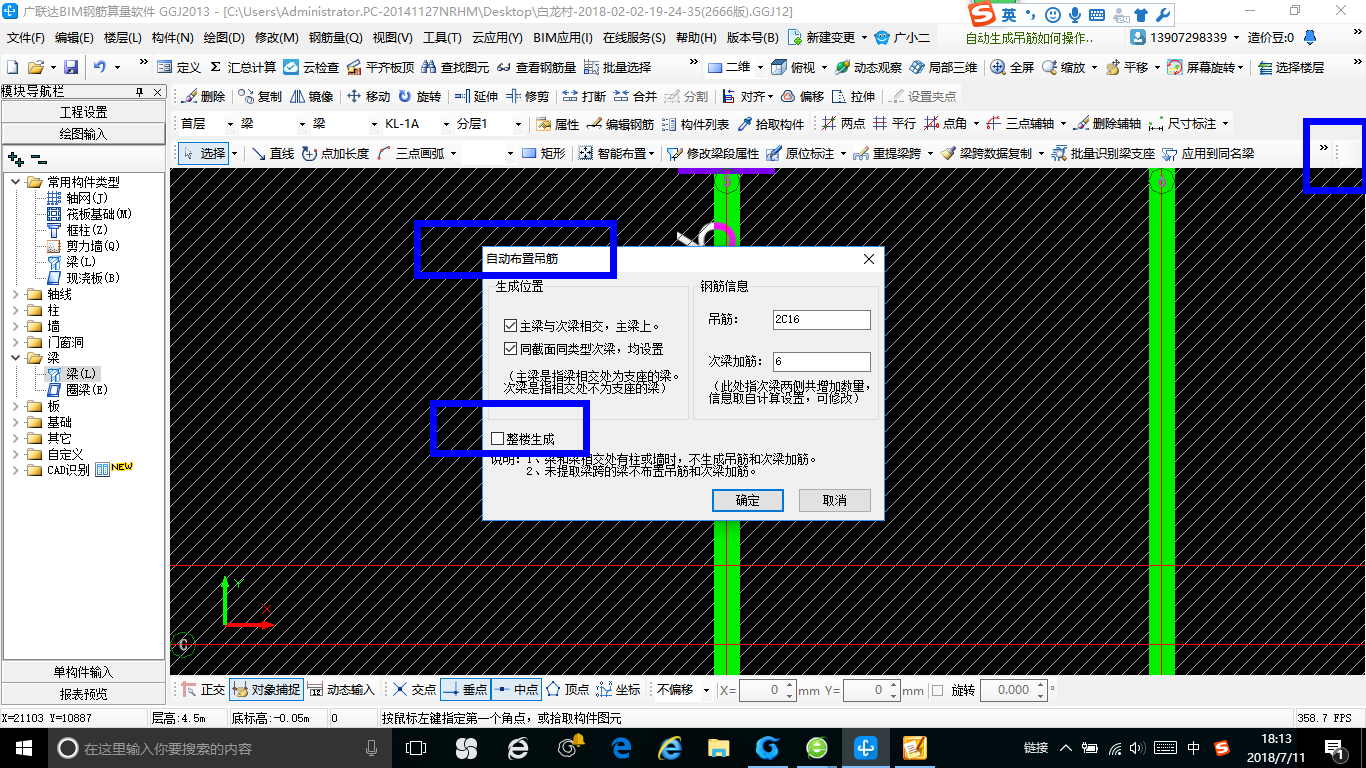Select the 批量选择 batch select tool
The image size is (1366, 768).
tap(617, 67)
